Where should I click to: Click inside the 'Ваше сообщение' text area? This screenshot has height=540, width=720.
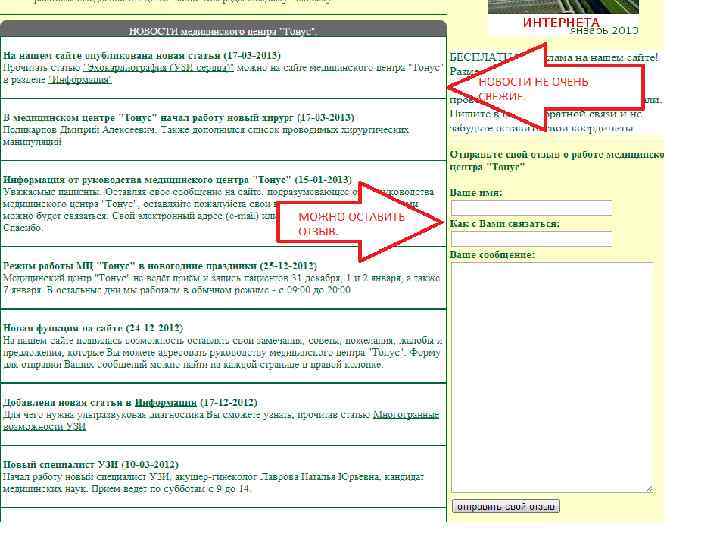click(552, 377)
